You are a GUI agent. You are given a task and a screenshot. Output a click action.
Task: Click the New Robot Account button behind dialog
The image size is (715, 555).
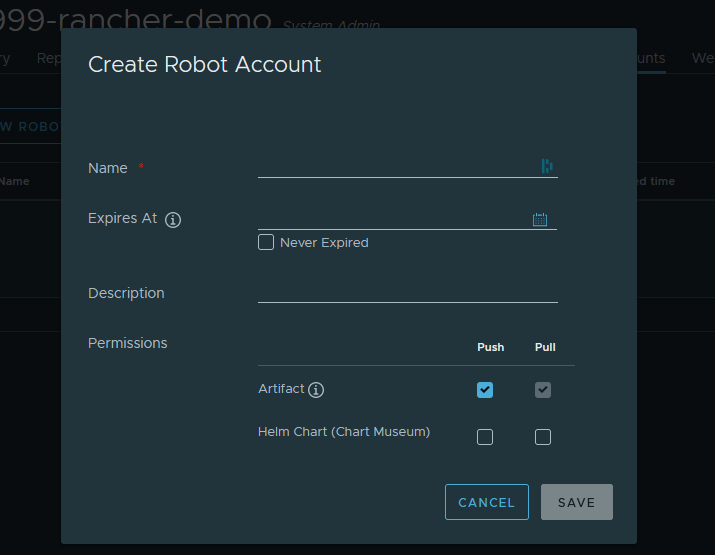click(x=30, y=127)
